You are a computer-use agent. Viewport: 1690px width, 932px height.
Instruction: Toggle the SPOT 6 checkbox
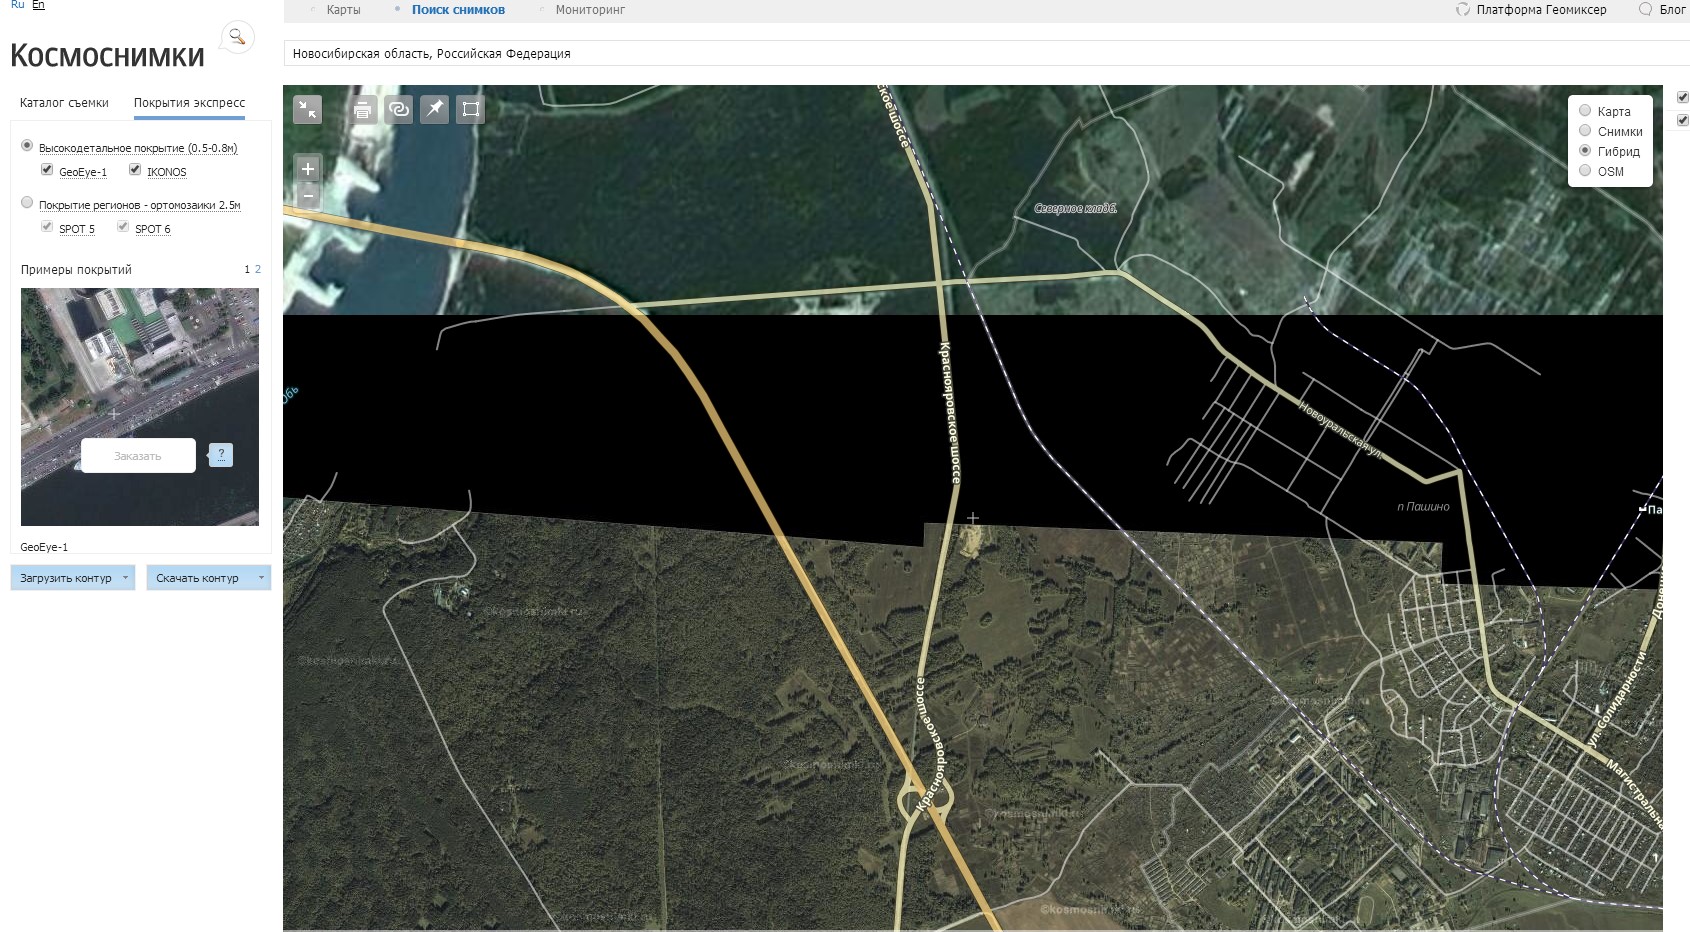[123, 227]
